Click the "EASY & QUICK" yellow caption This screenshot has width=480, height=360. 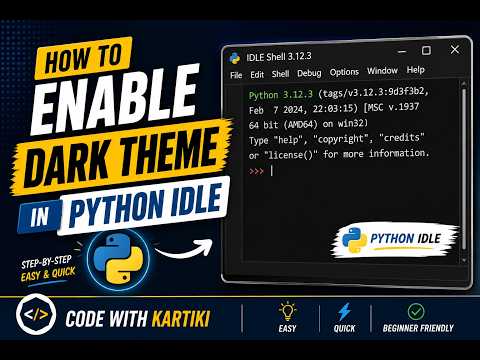[48, 274]
